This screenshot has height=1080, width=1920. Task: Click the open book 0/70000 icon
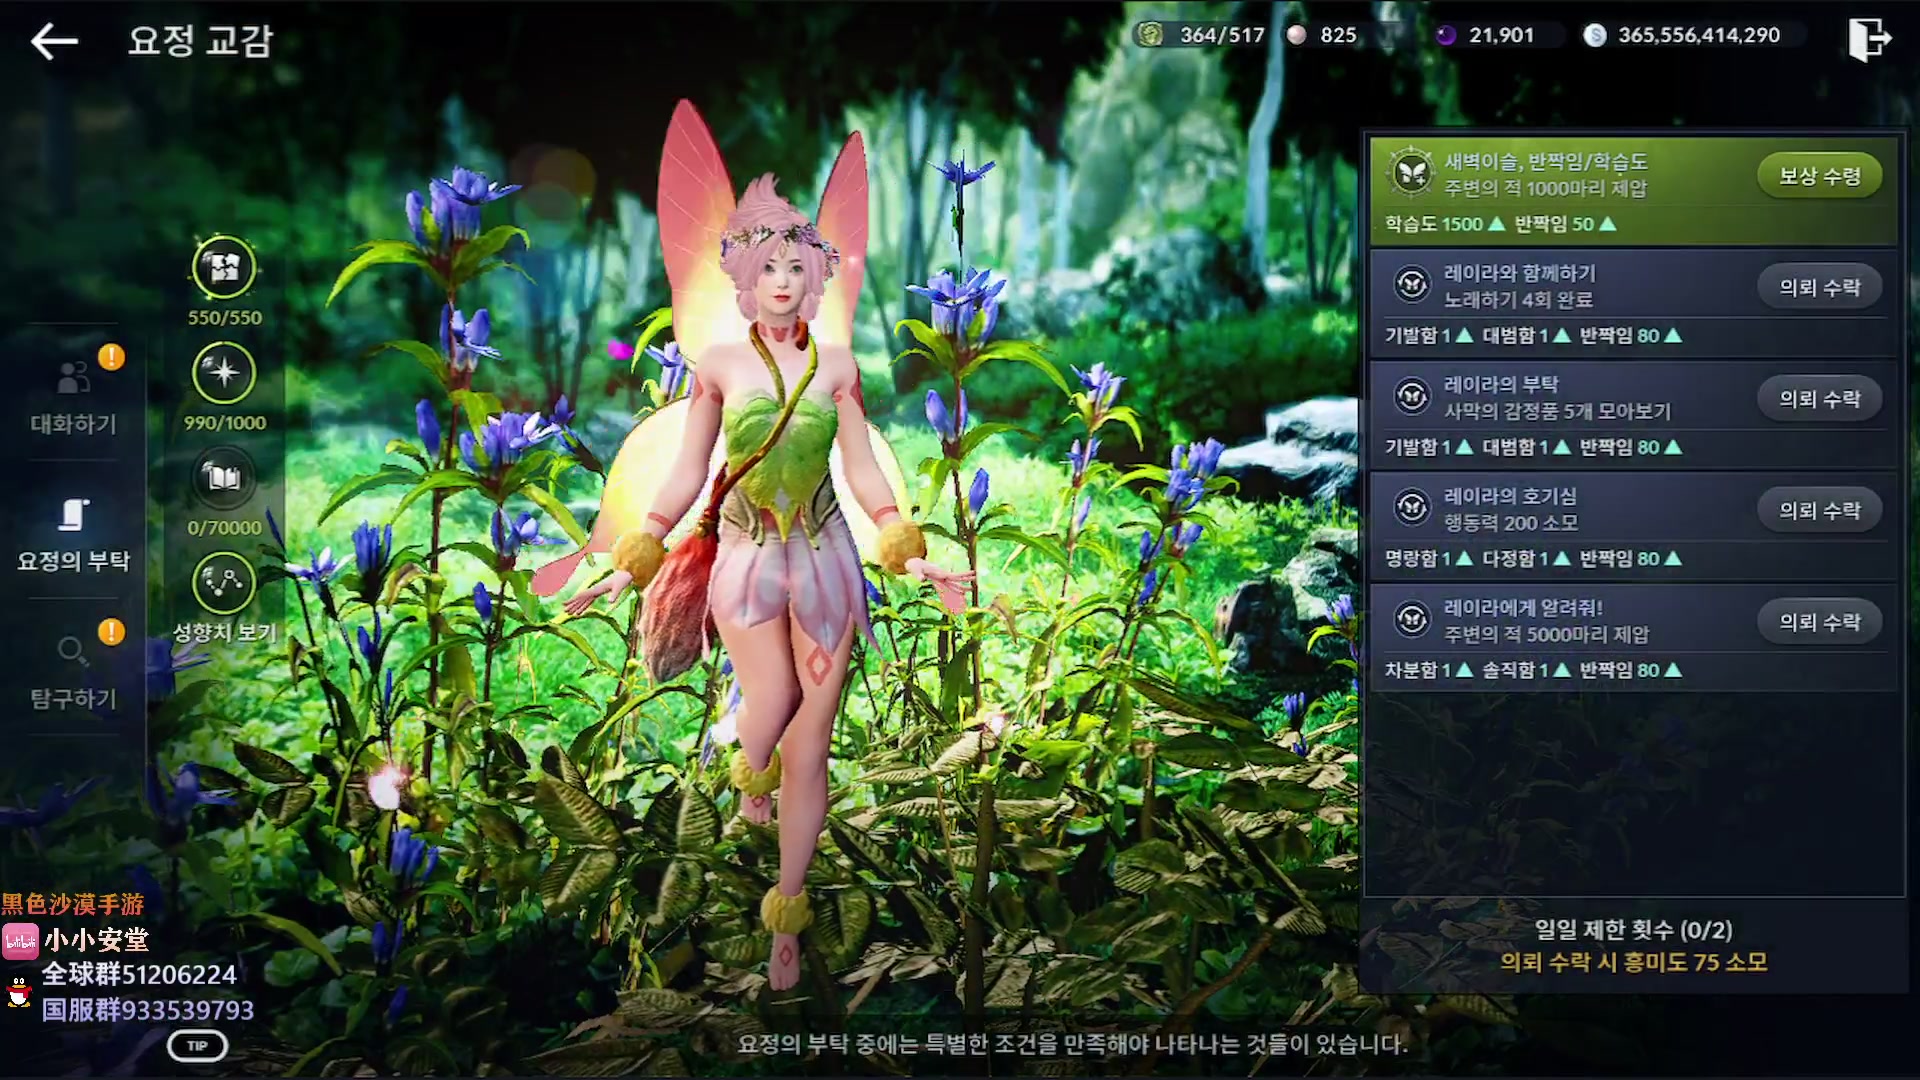click(224, 478)
